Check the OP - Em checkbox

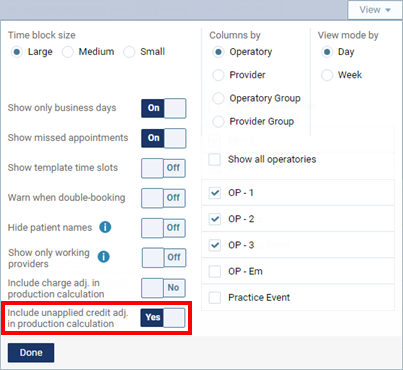coord(215,271)
